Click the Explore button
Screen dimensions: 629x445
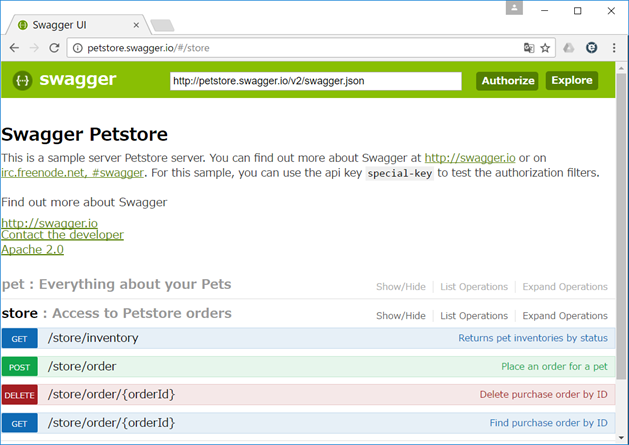[x=572, y=80]
